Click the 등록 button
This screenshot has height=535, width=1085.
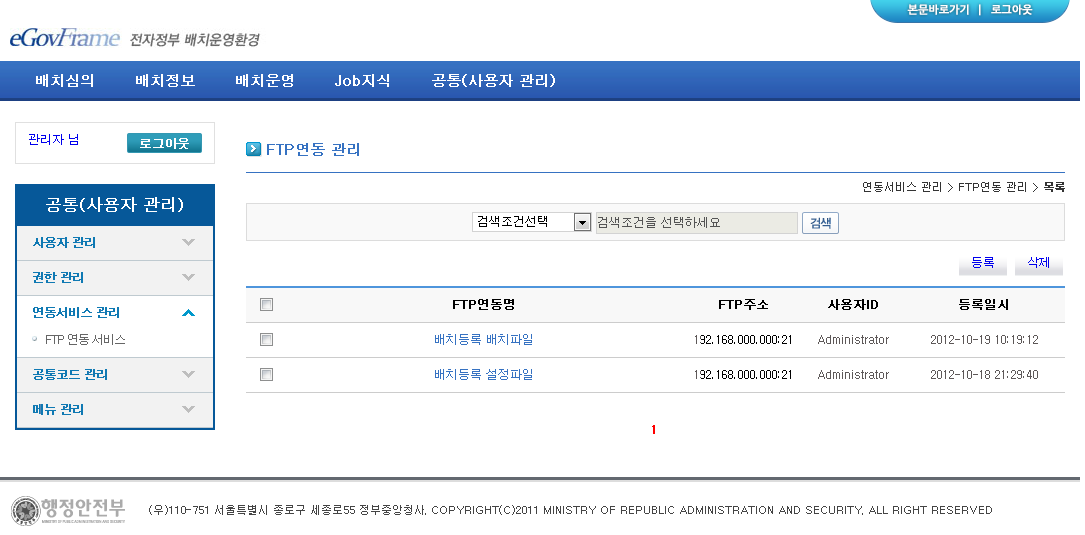982,263
